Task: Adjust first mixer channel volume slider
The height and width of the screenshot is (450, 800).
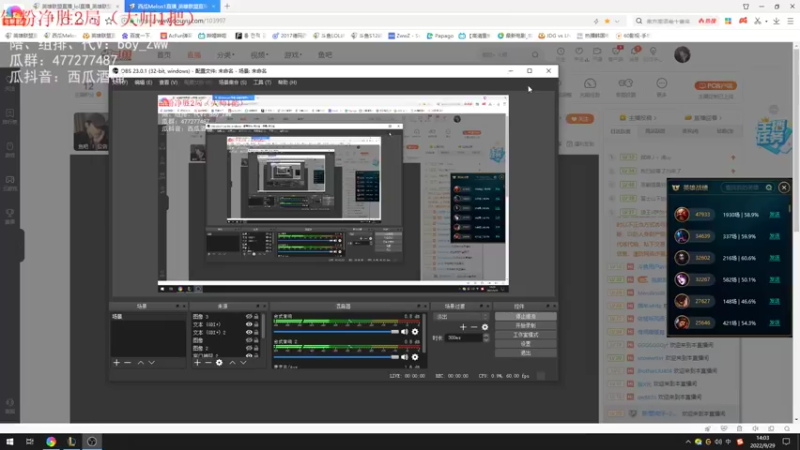Action: click(336, 332)
